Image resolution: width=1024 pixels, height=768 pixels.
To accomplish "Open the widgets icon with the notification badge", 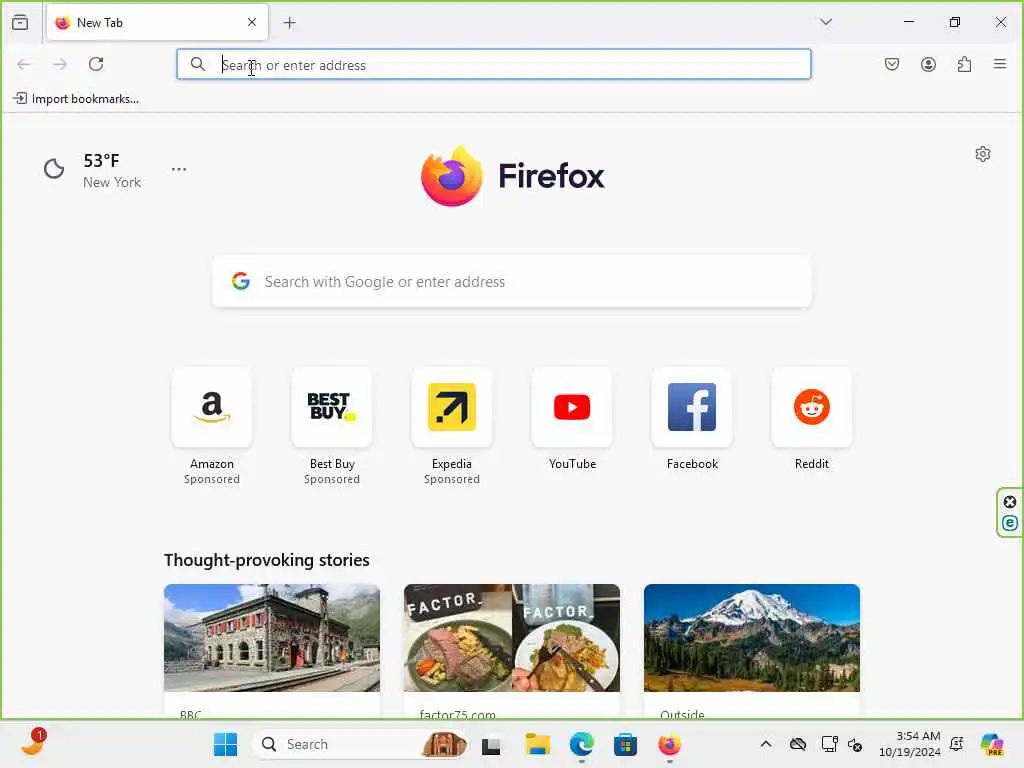I will (x=33, y=743).
